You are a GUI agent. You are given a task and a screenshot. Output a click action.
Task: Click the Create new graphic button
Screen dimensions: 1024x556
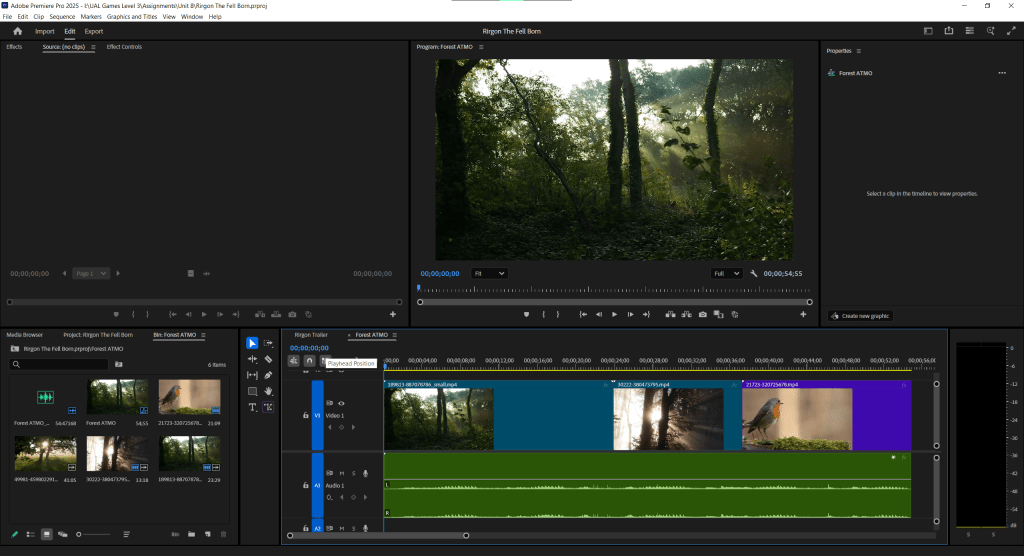860,316
